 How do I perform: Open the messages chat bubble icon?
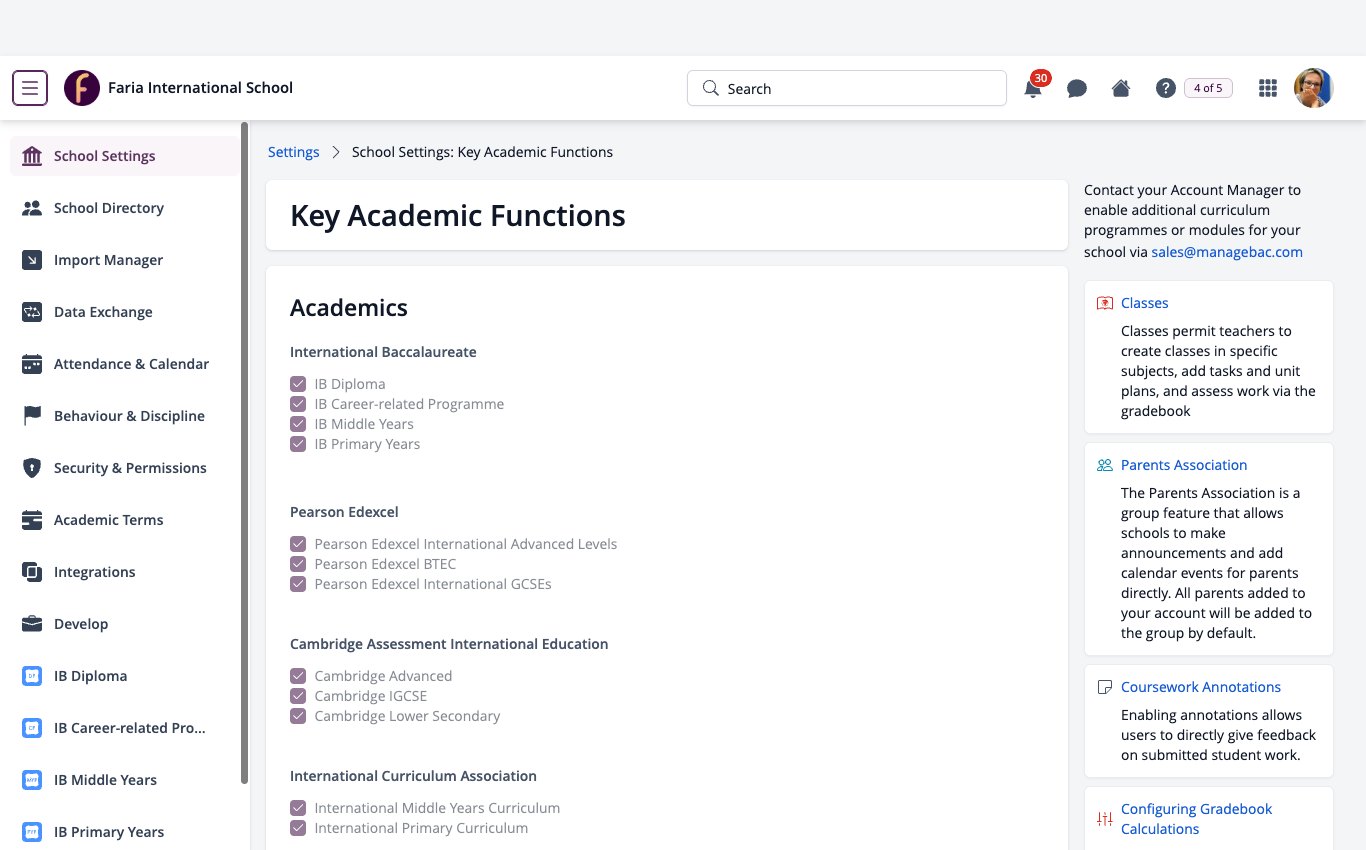click(x=1077, y=89)
